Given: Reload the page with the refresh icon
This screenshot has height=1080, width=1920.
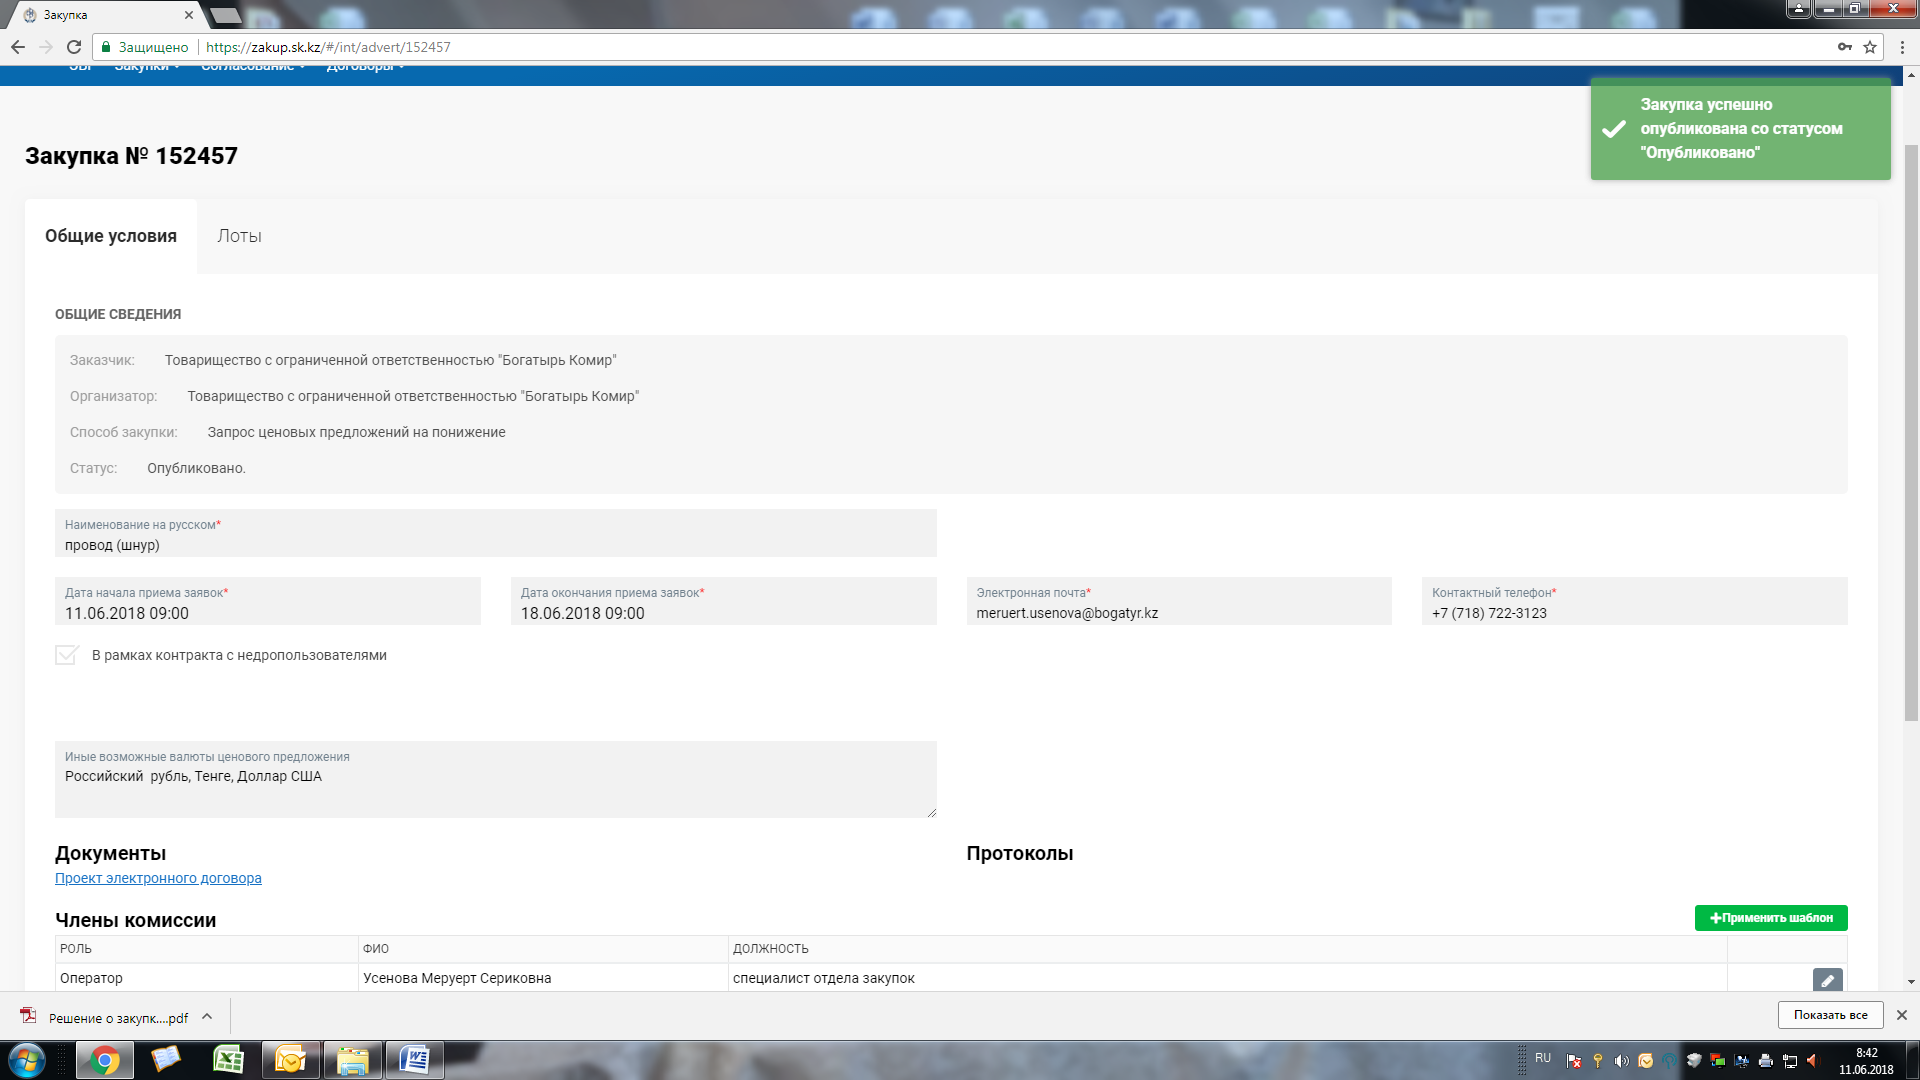Looking at the screenshot, I should coord(74,47).
